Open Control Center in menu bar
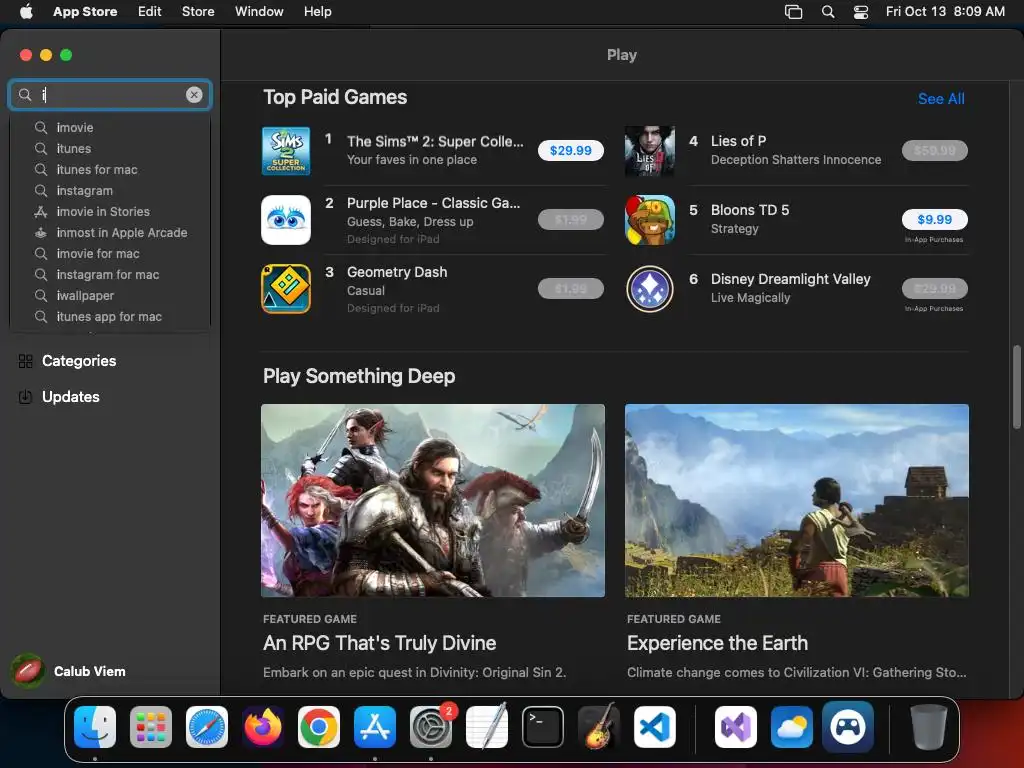Image resolution: width=1024 pixels, height=768 pixels. click(x=861, y=11)
